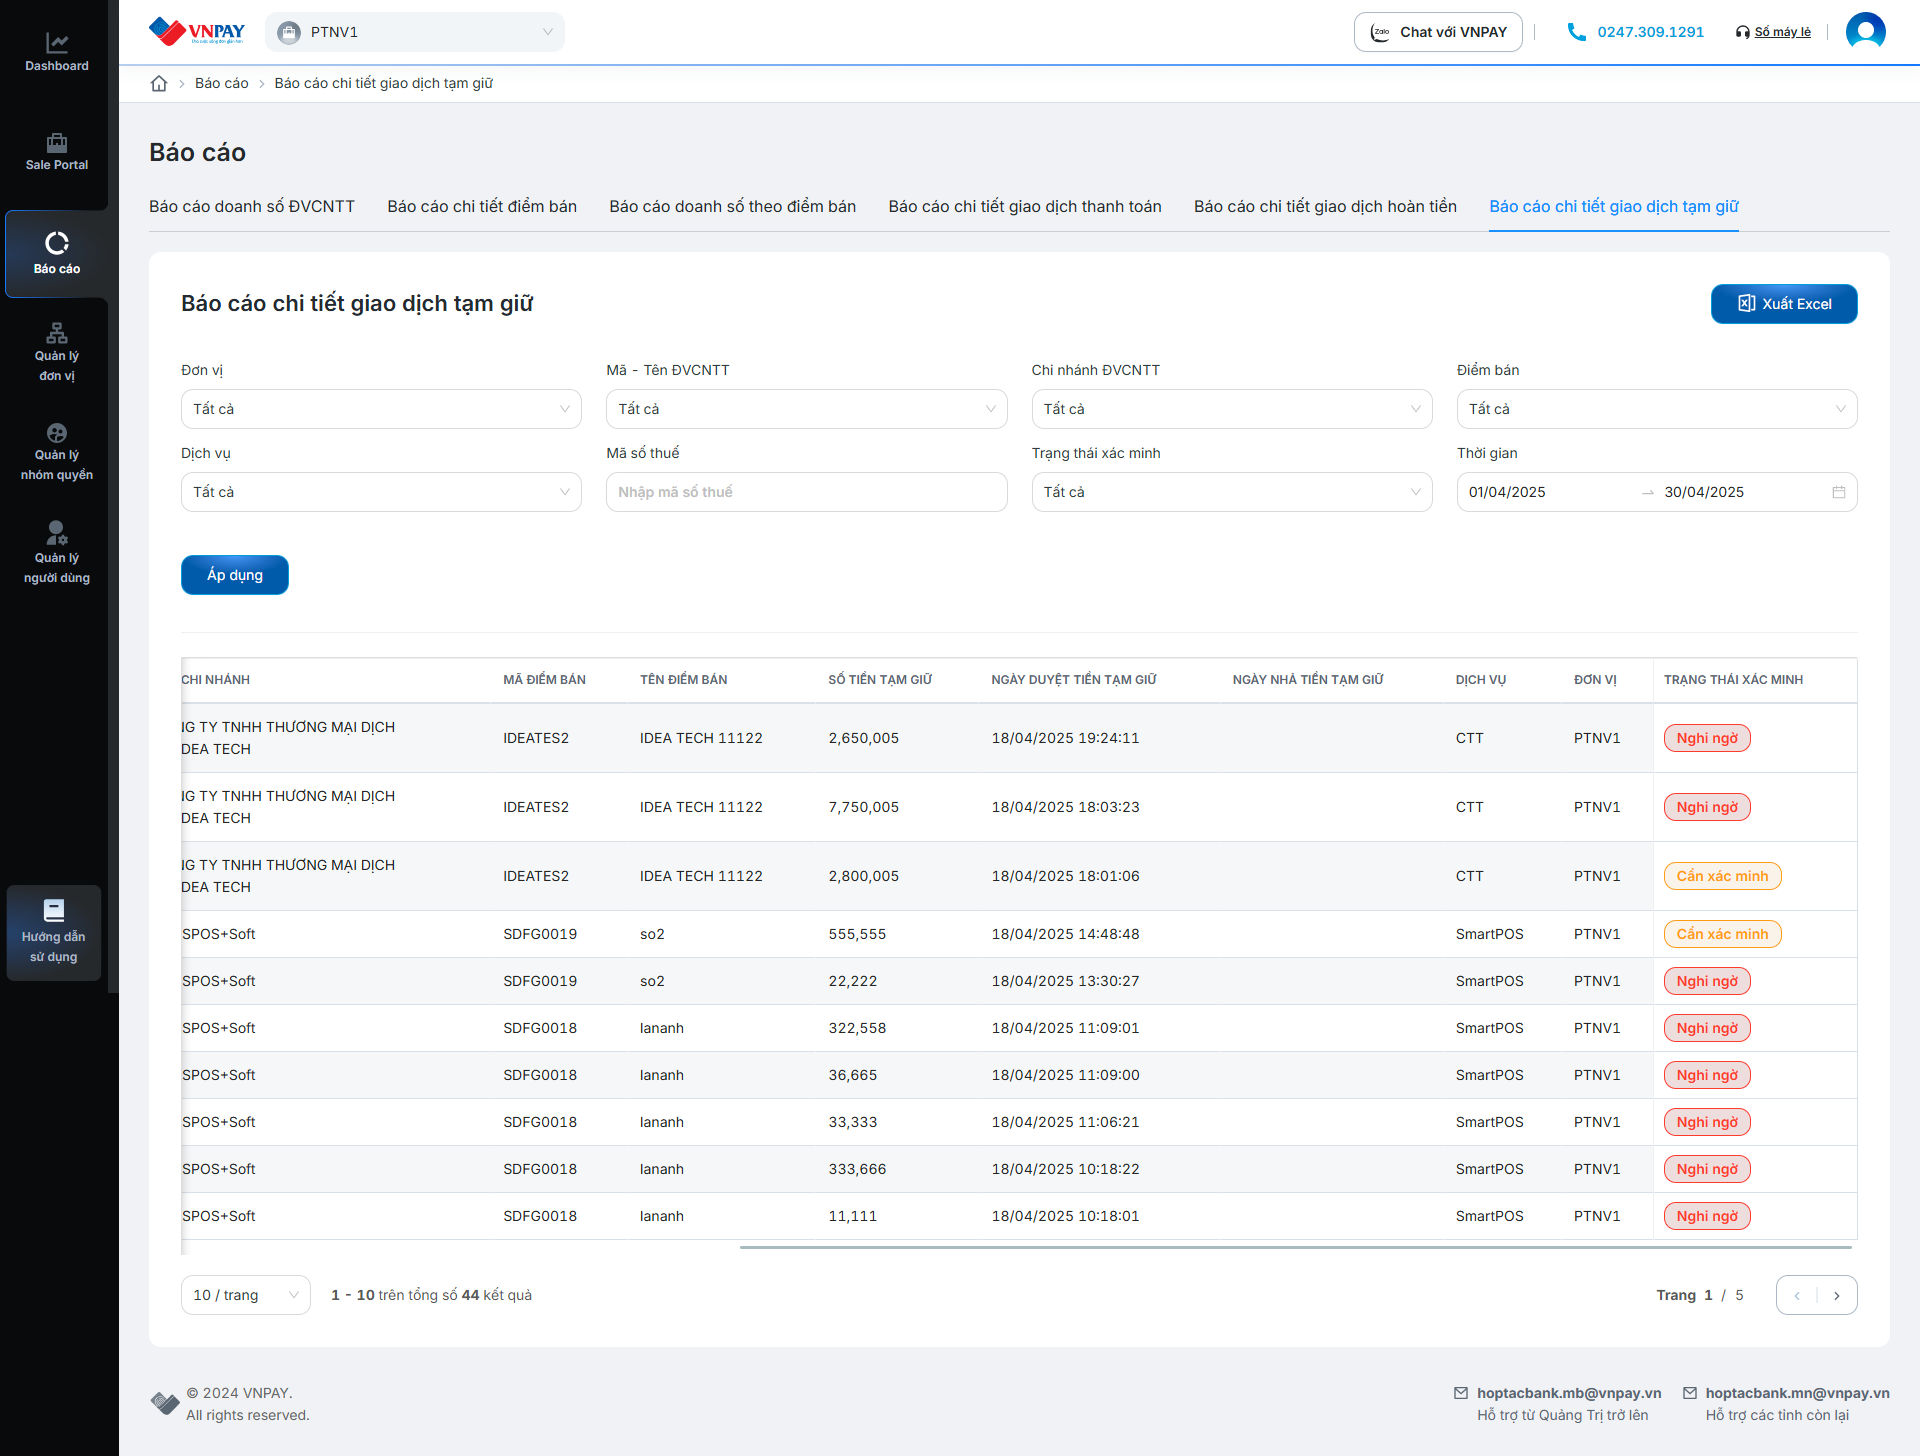Viewport: 1920px width, 1456px height.
Task: Click the Áp dụng button
Action: [235, 575]
